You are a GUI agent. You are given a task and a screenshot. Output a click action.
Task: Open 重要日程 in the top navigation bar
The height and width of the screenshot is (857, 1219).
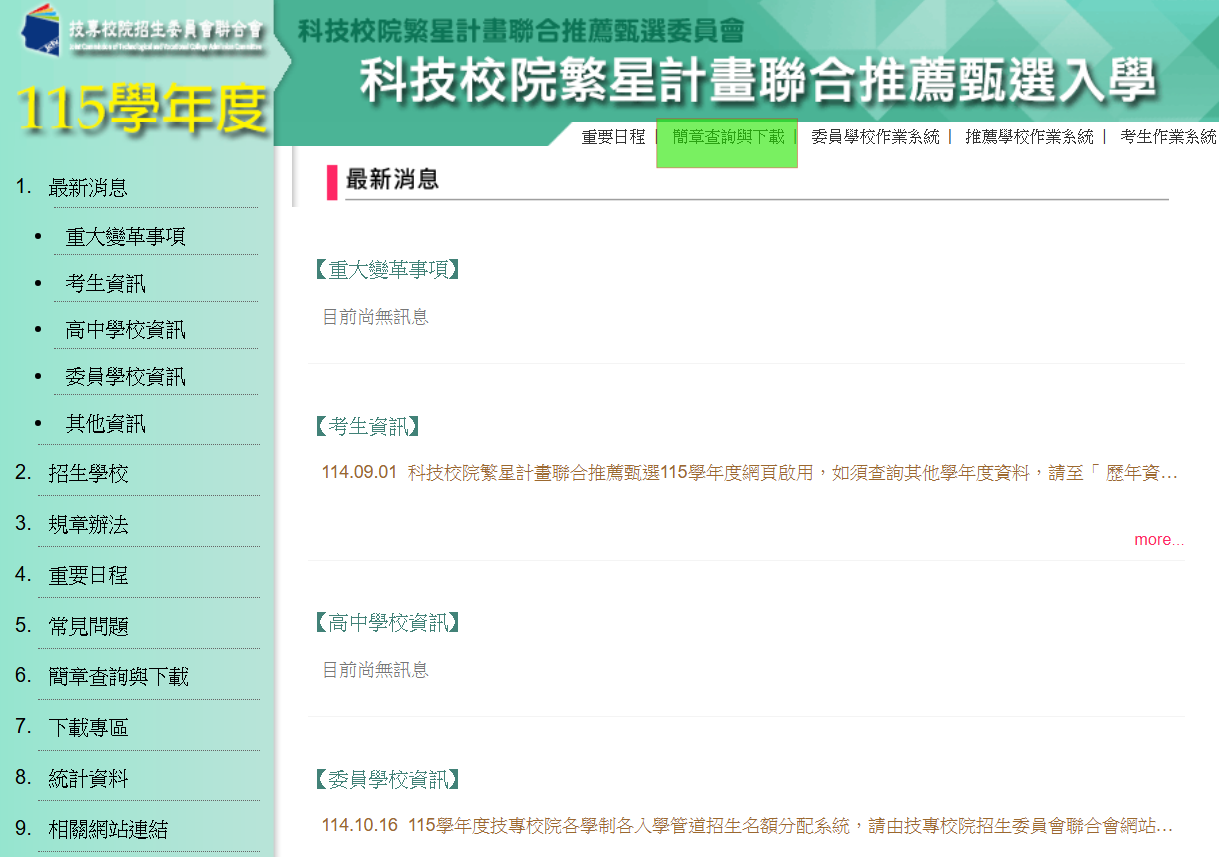coord(613,137)
